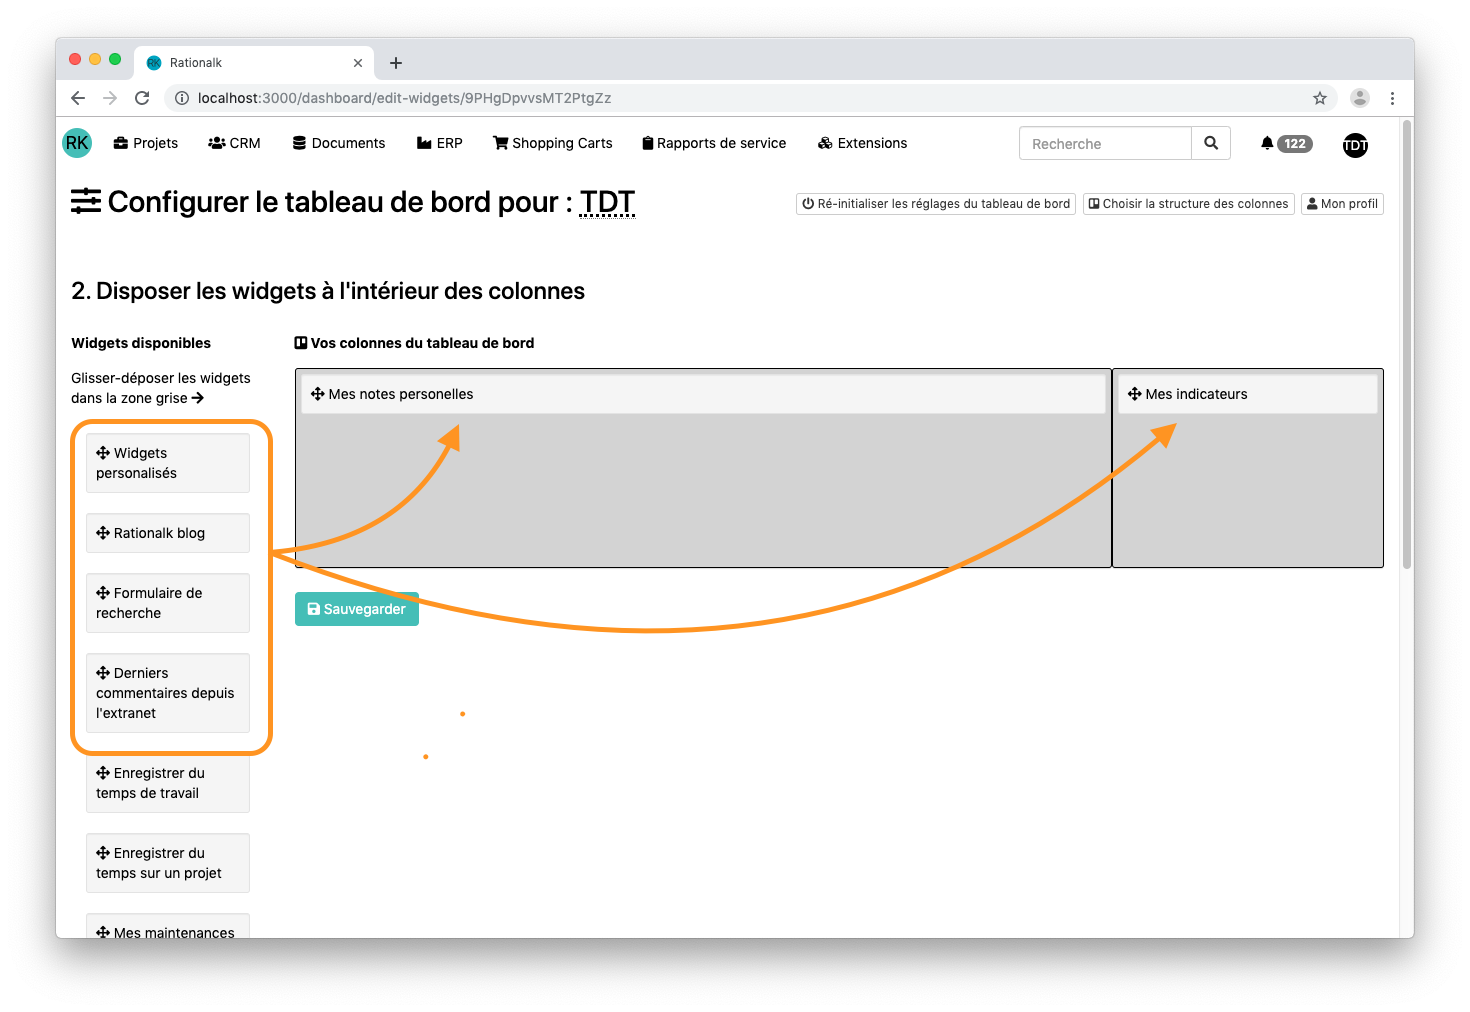This screenshot has width=1470, height=1012.
Task: Click Choisir la structure des colonnes
Action: (1188, 204)
